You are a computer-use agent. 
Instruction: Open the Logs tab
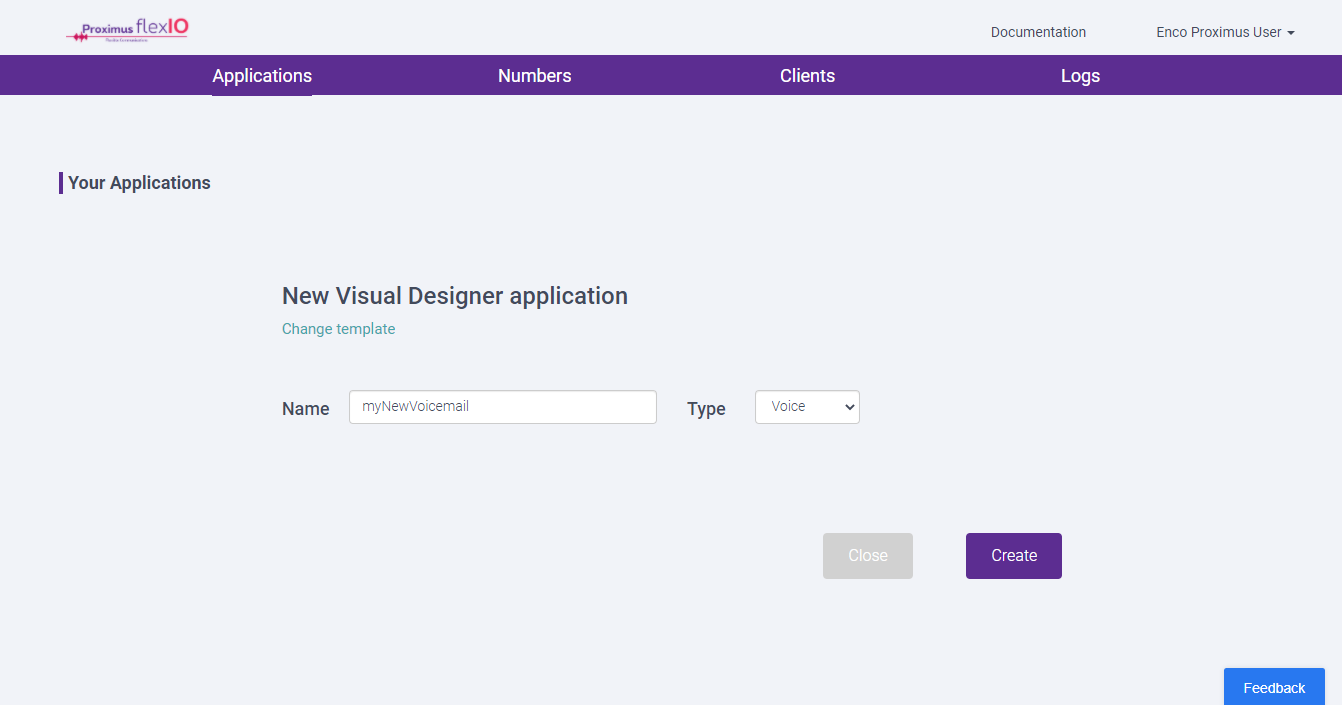(x=1080, y=75)
